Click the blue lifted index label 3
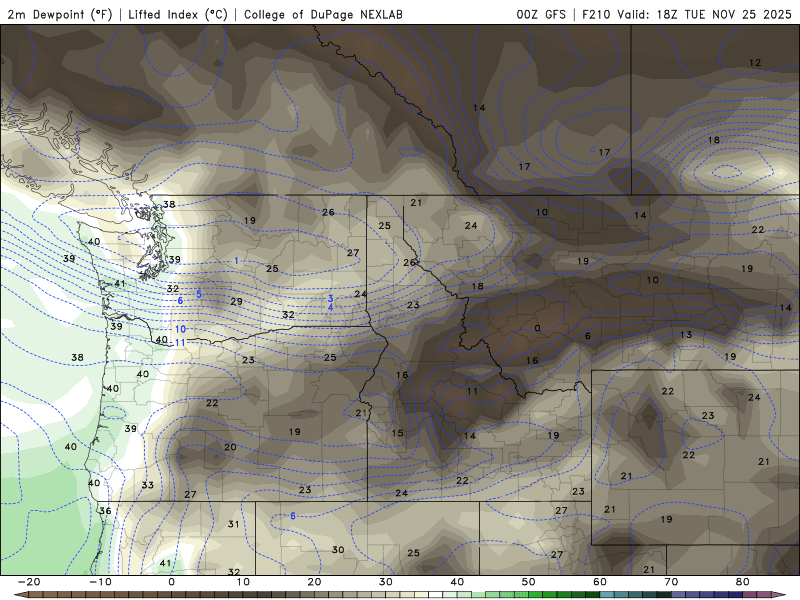The width and height of the screenshot is (800, 600). 331,298
